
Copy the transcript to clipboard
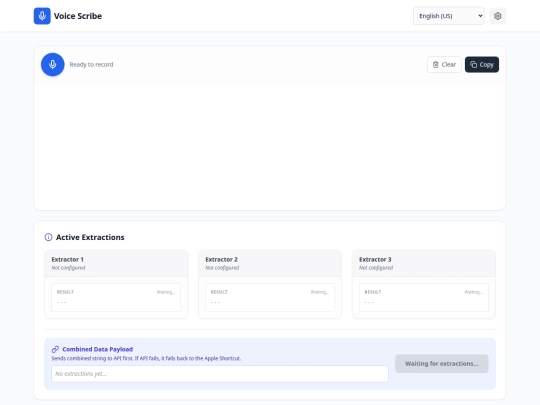tap(482, 64)
